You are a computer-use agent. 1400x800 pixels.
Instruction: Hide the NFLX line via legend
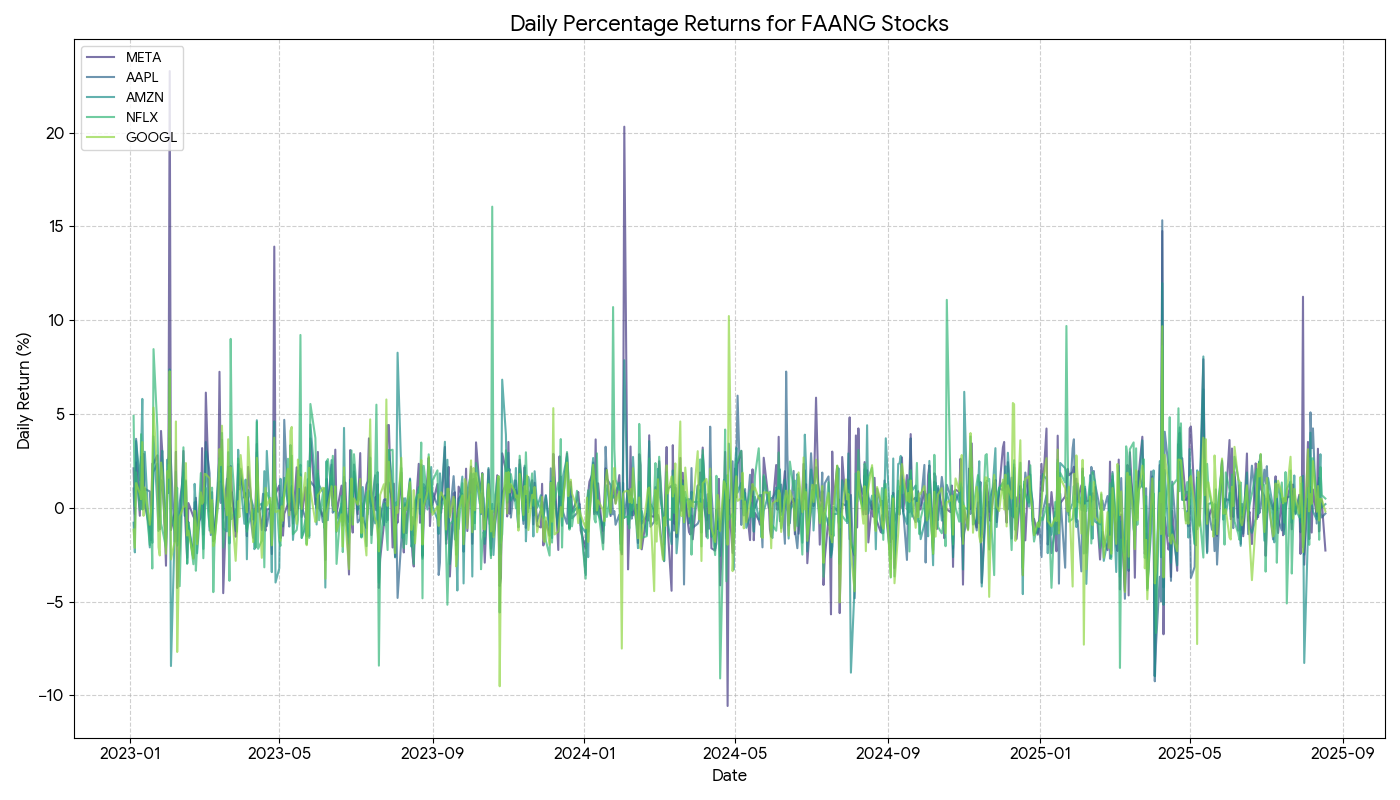142,118
